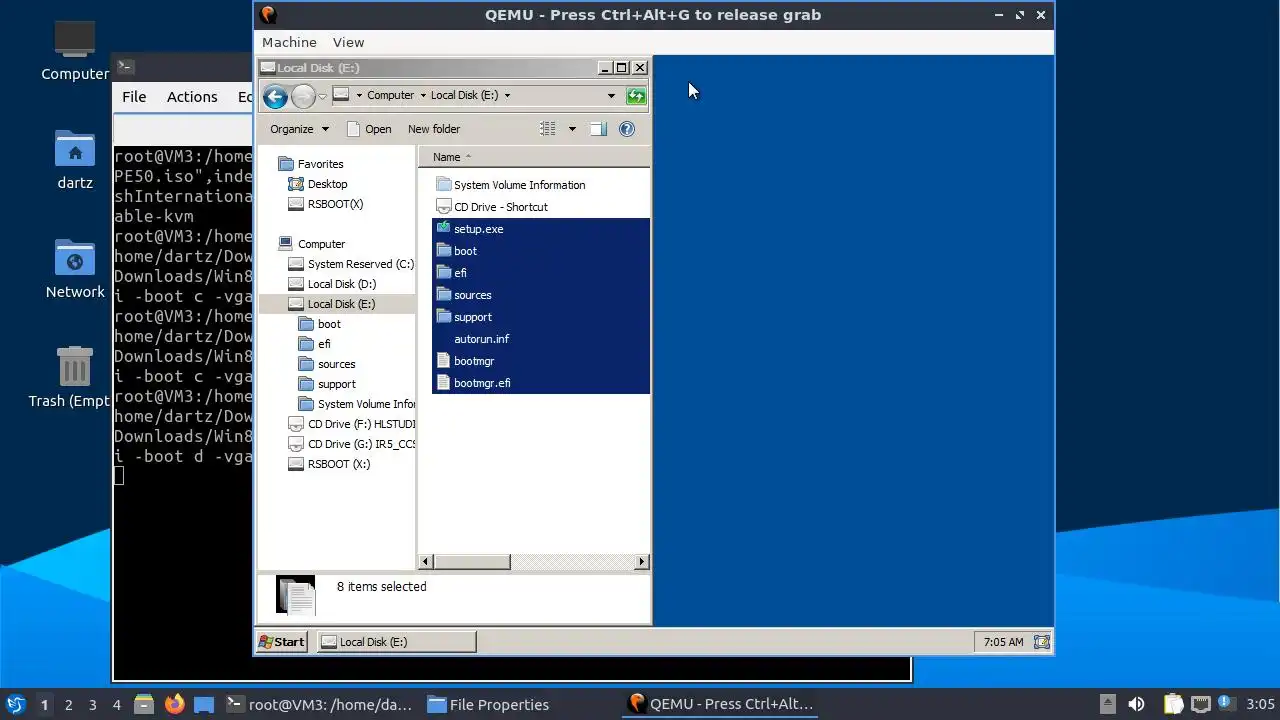Switch to workspace 2 in pager

click(x=68, y=705)
